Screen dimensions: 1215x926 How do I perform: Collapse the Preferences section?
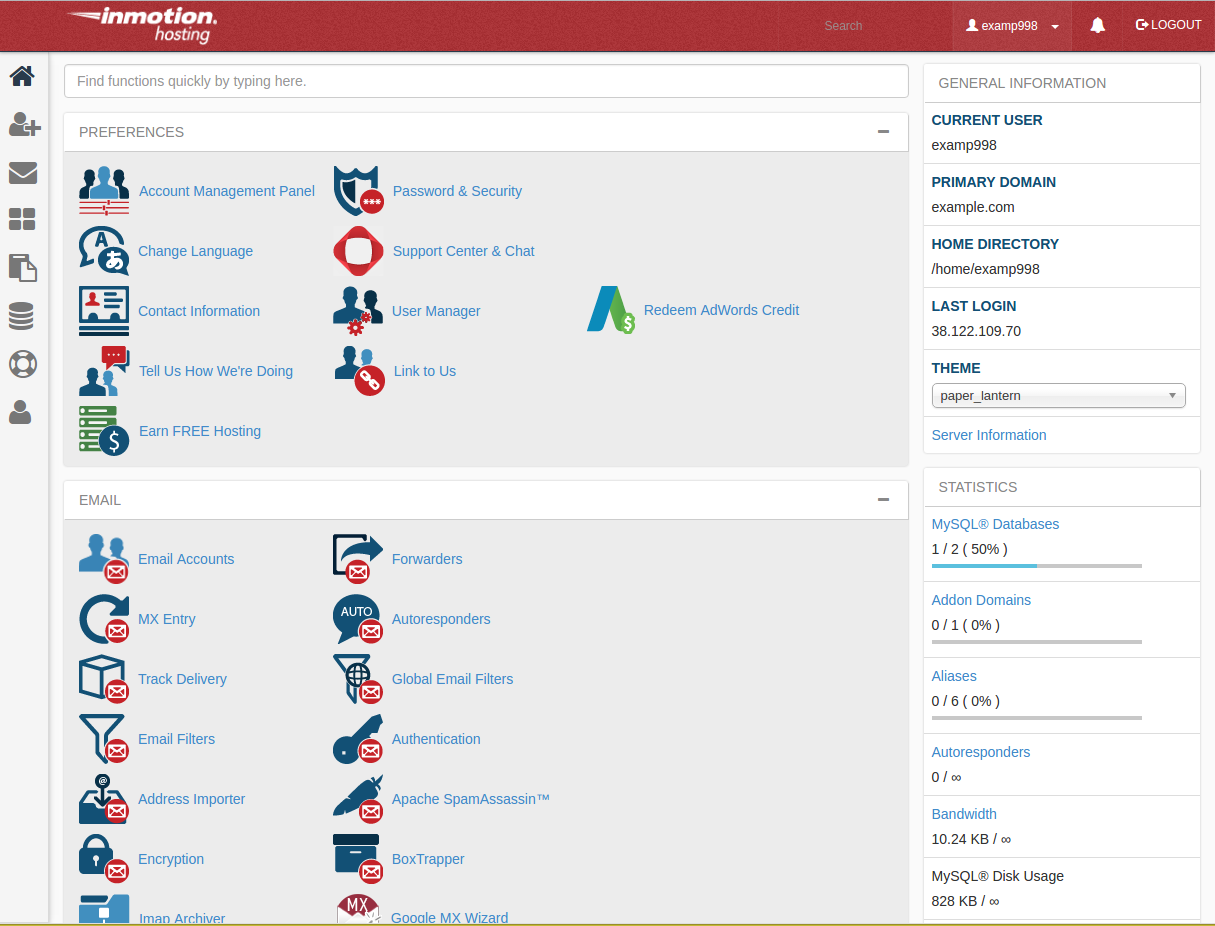pyautogui.click(x=883, y=132)
